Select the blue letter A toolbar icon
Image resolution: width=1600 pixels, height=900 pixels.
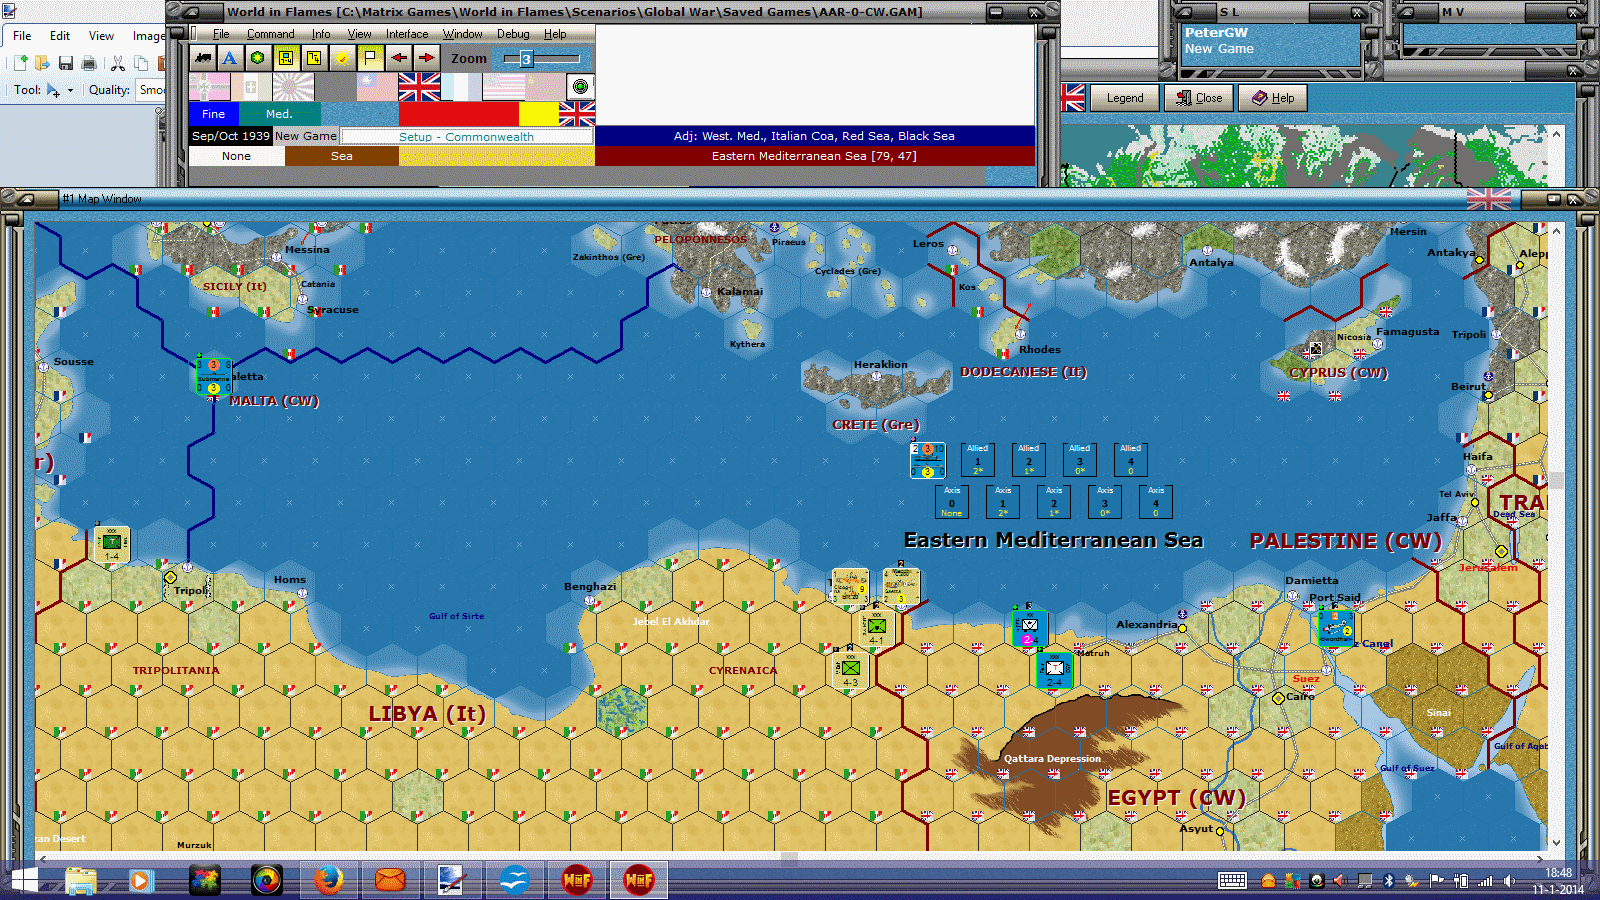tap(230, 58)
